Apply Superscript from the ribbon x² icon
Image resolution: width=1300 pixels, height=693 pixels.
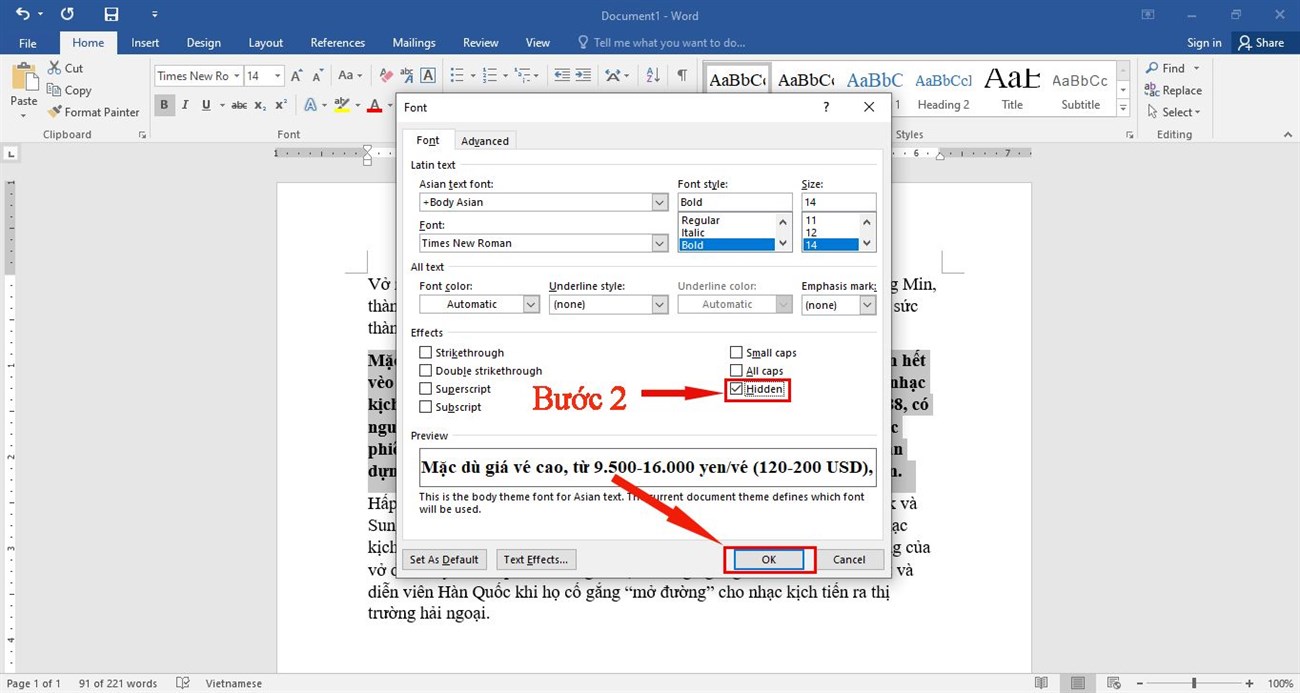pyautogui.click(x=280, y=105)
